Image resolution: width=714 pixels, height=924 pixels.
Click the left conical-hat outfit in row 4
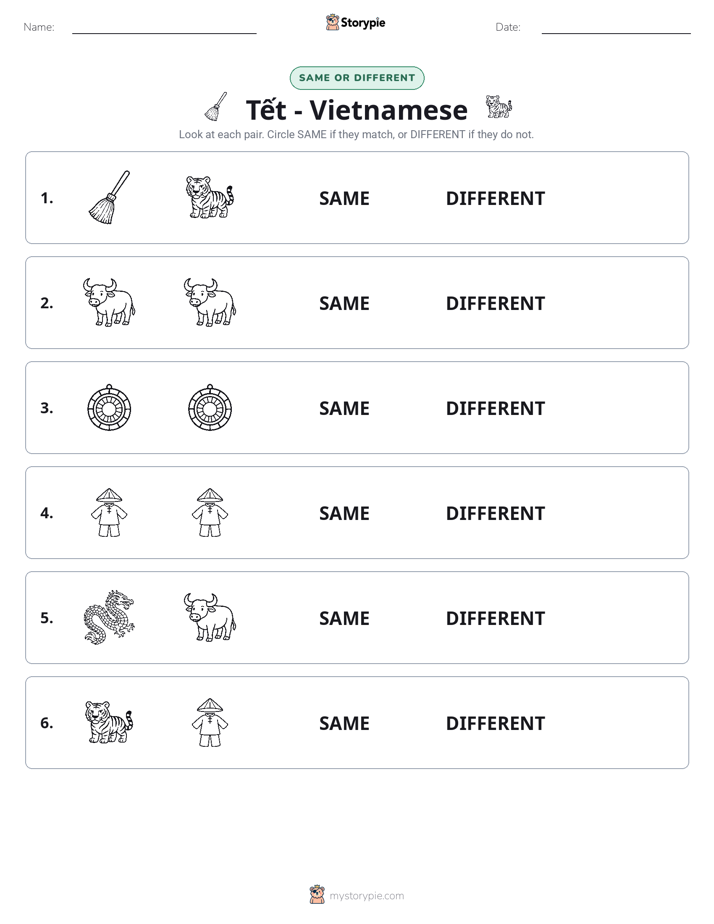coord(109,512)
